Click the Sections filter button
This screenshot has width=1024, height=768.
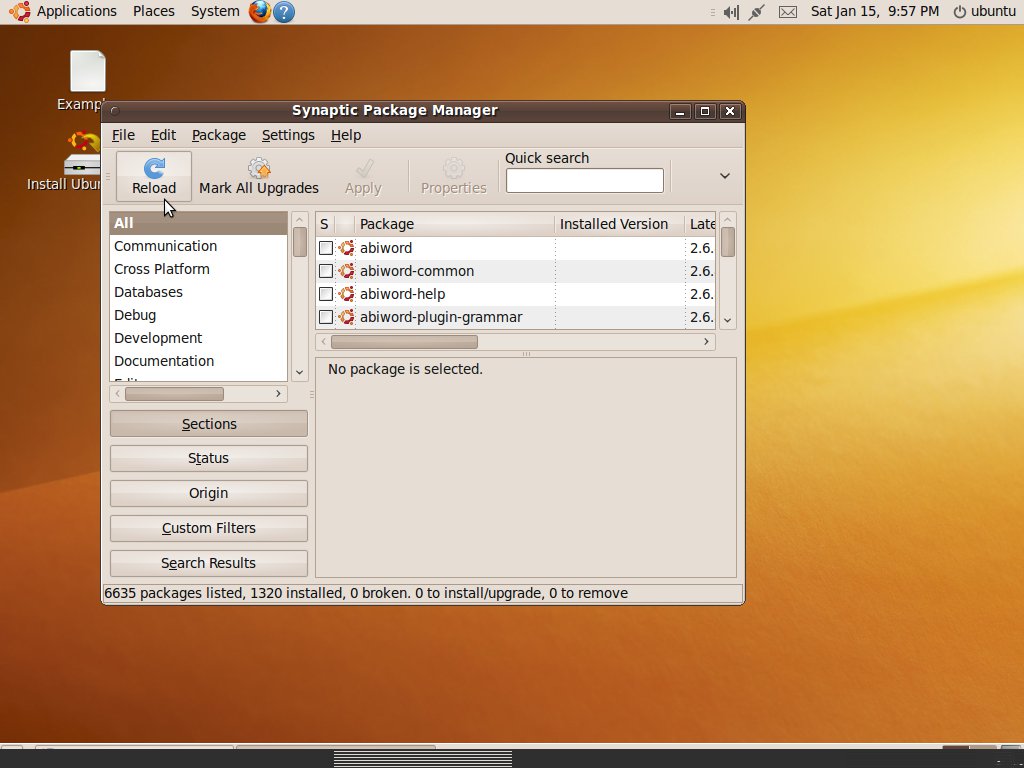pos(209,424)
